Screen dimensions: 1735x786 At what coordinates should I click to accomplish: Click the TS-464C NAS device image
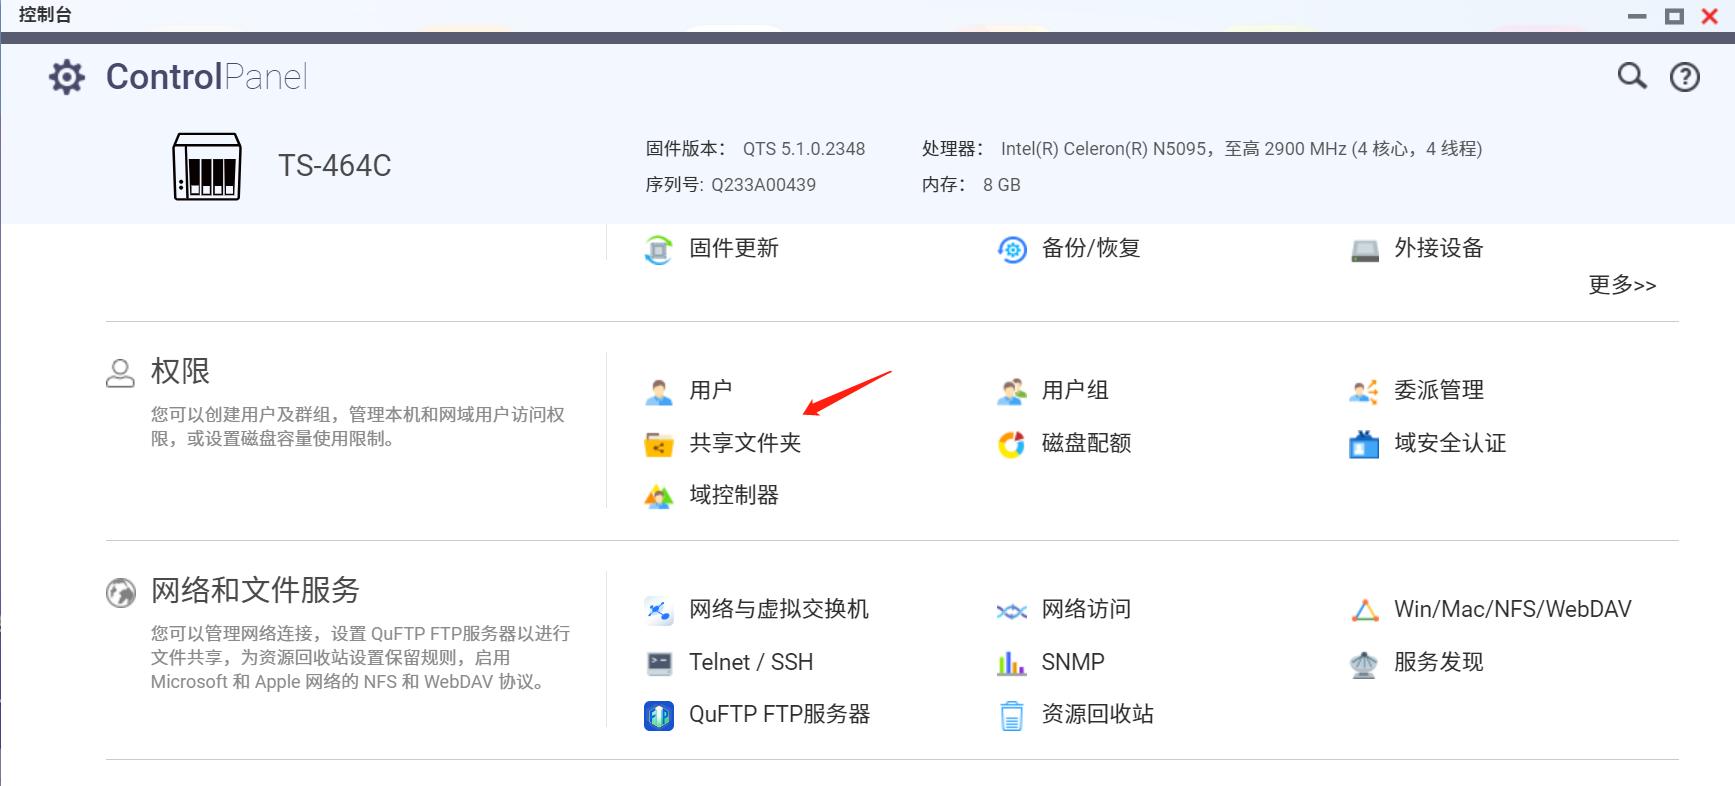pyautogui.click(x=207, y=166)
